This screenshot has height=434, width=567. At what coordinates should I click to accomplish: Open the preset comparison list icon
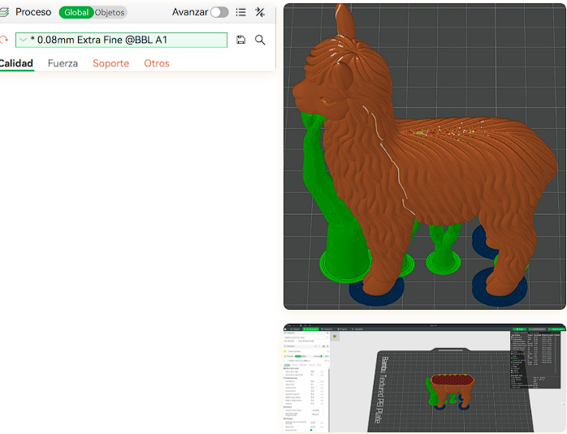tap(241, 12)
